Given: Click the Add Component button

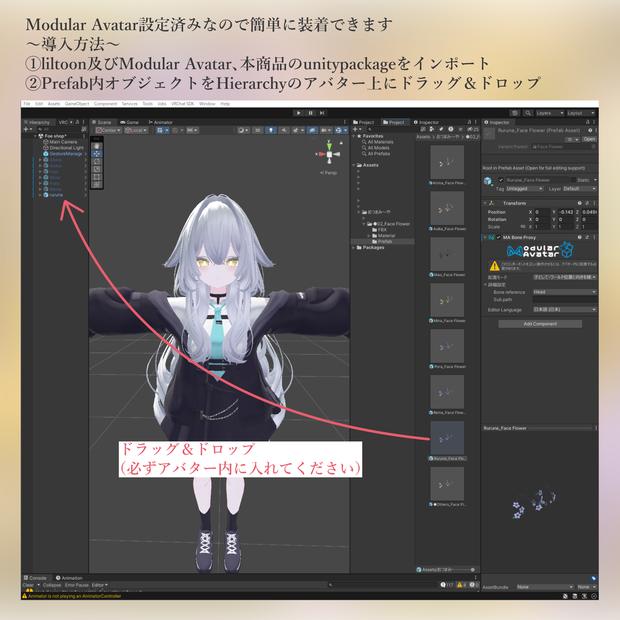Looking at the screenshot, I should tap(540, 324).
